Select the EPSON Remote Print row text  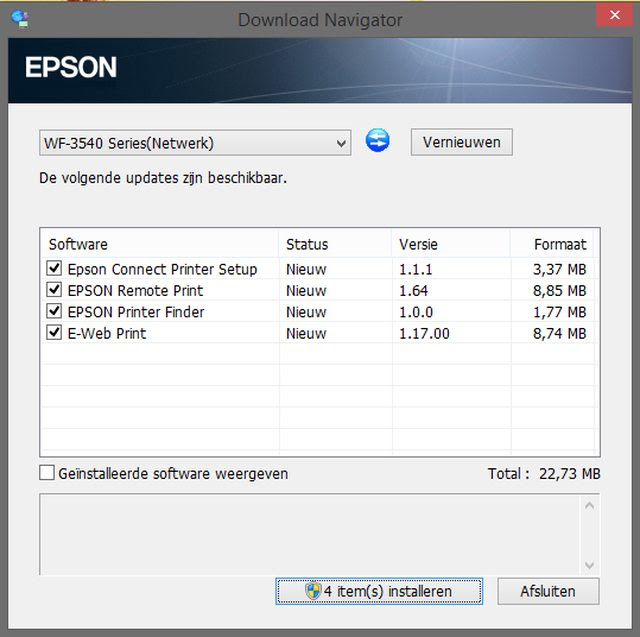point(135,291)
